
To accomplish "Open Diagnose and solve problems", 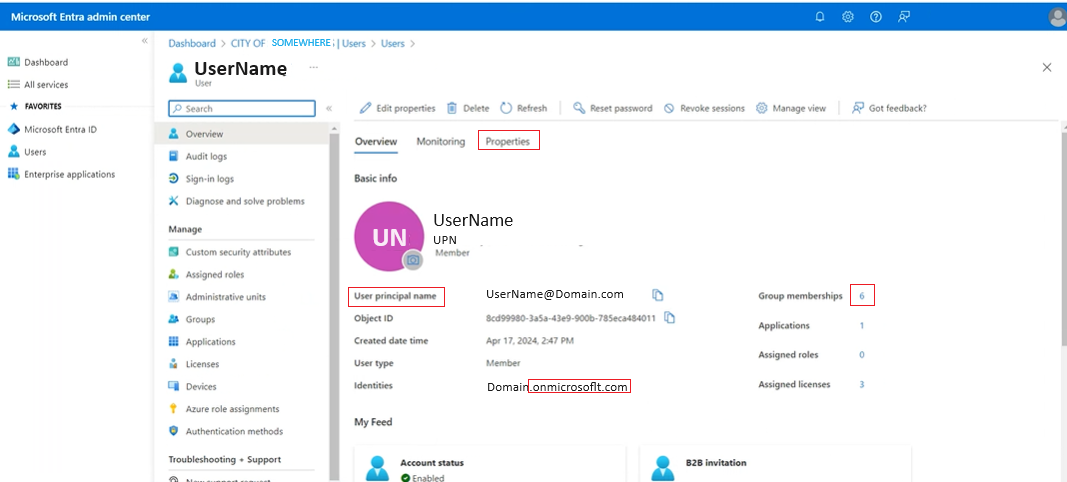I will (247, 202).
